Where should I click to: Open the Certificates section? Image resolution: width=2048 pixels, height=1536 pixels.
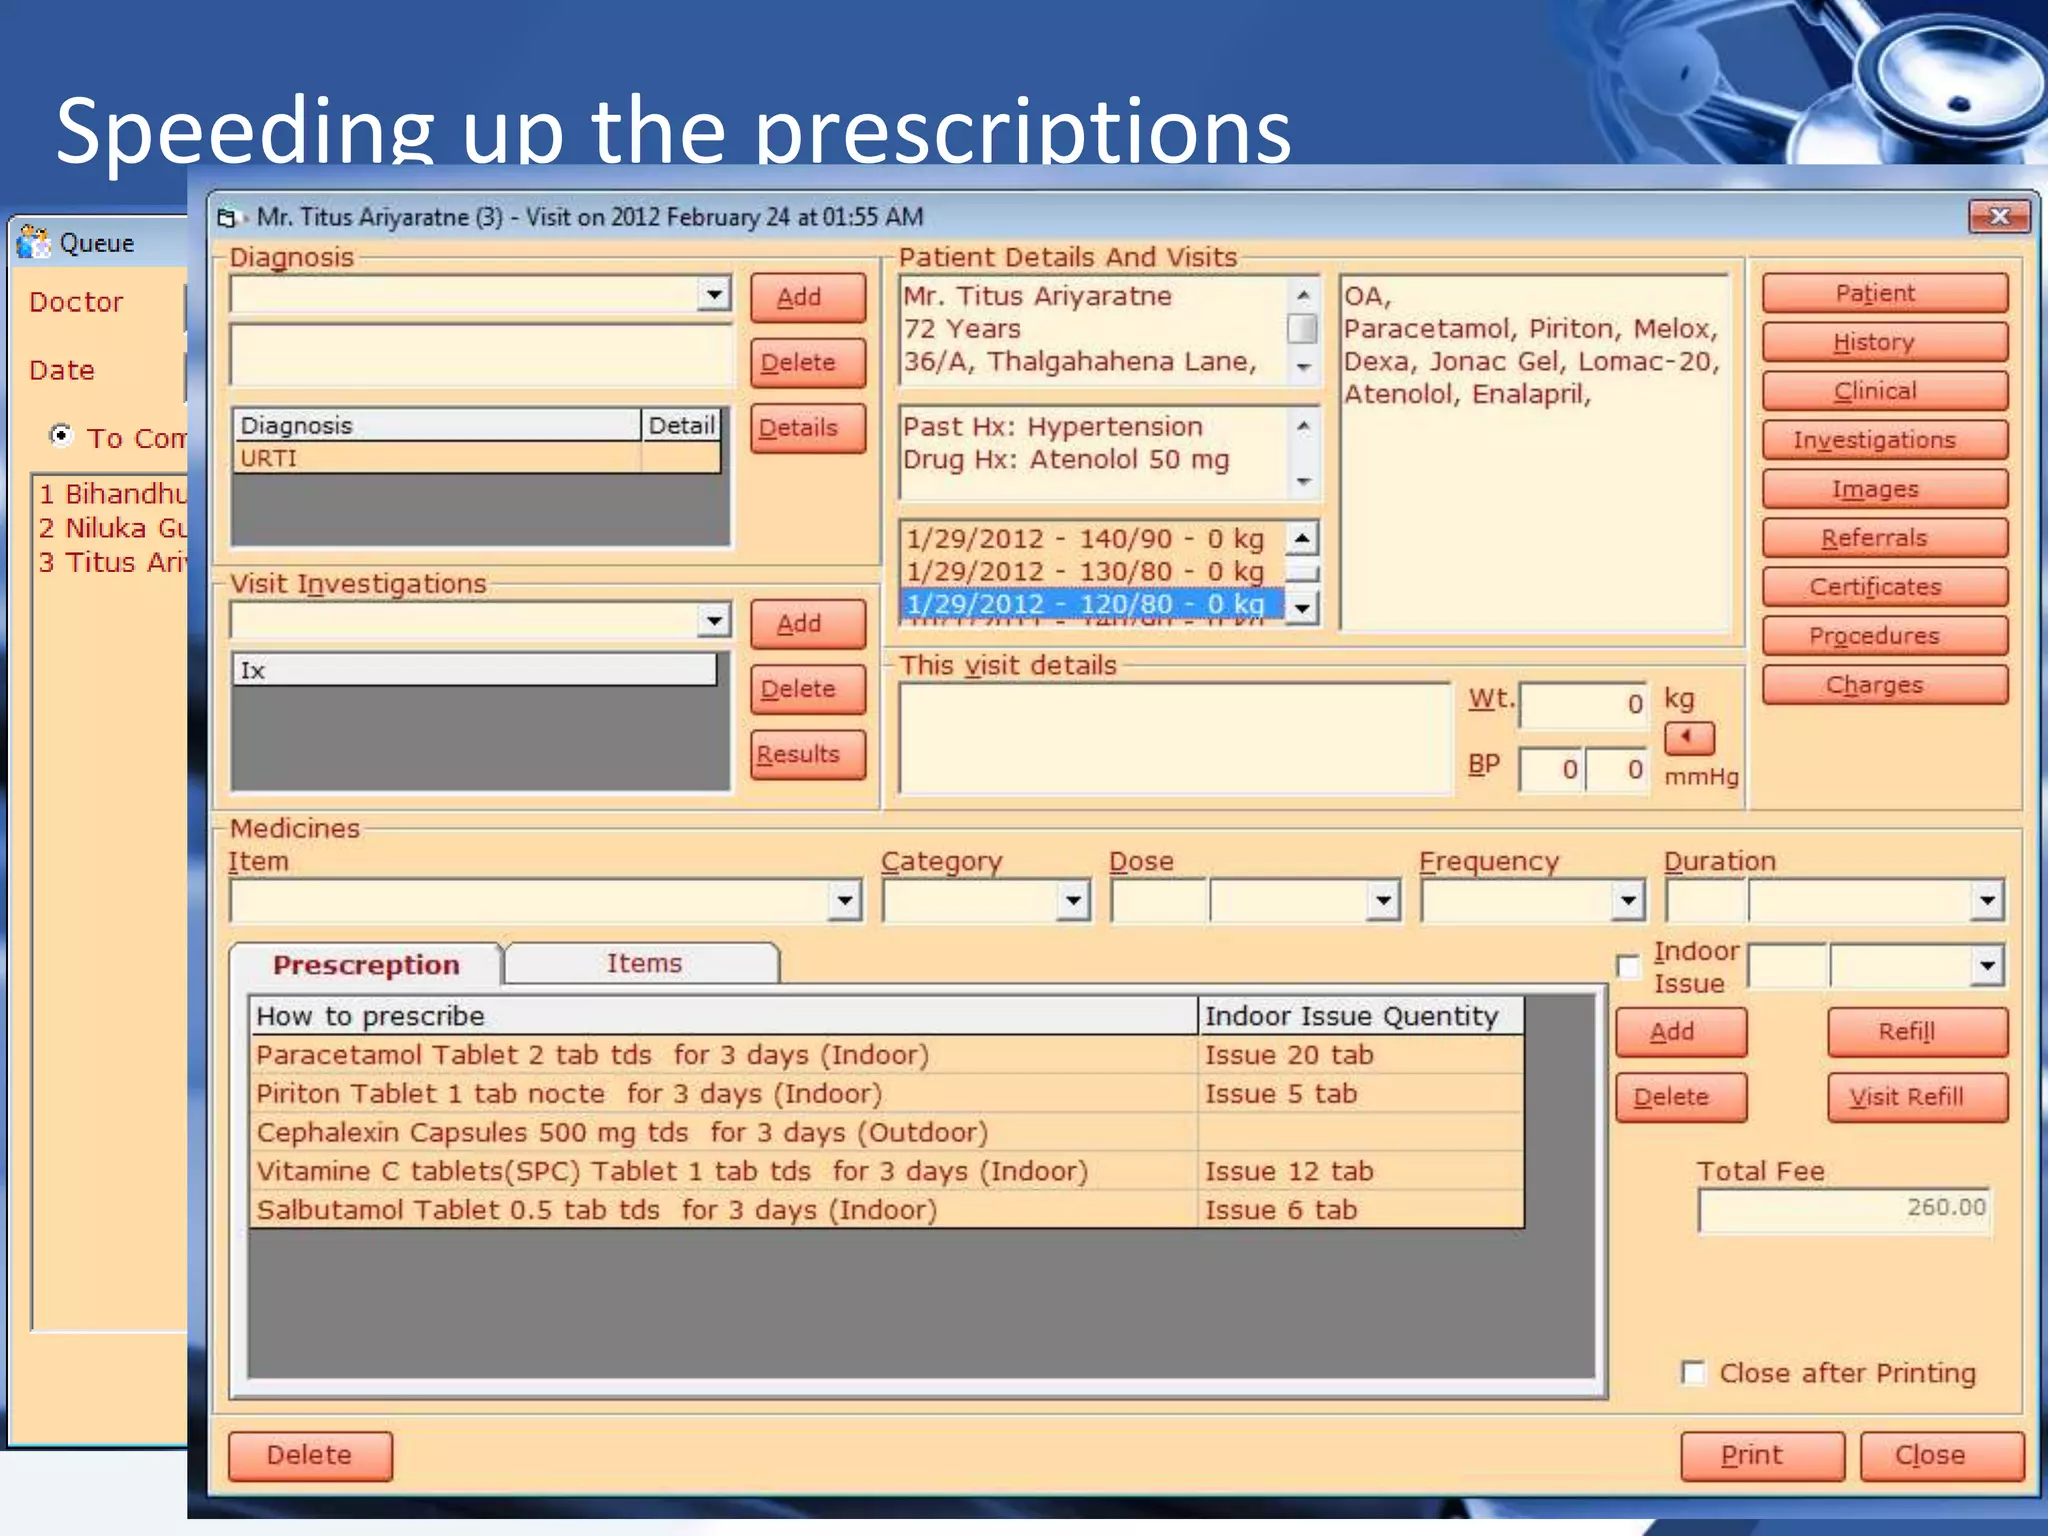point(1885,587)
